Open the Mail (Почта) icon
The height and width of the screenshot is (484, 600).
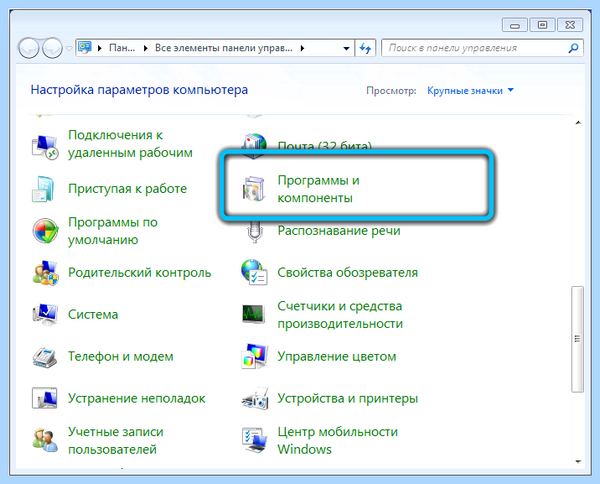coord(254,146)
